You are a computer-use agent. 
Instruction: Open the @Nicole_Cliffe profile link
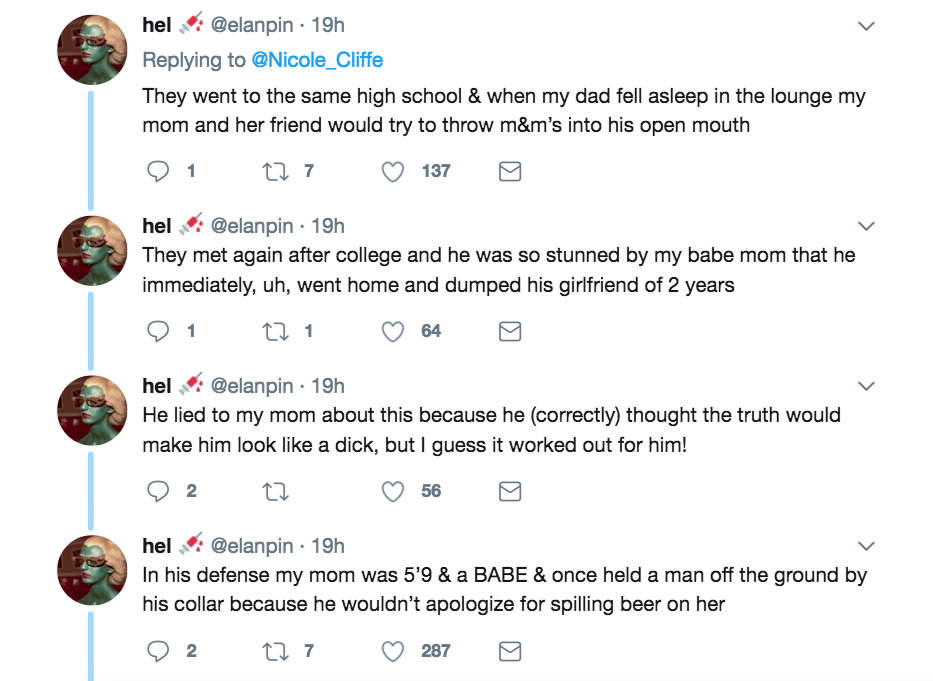[317, 60]
